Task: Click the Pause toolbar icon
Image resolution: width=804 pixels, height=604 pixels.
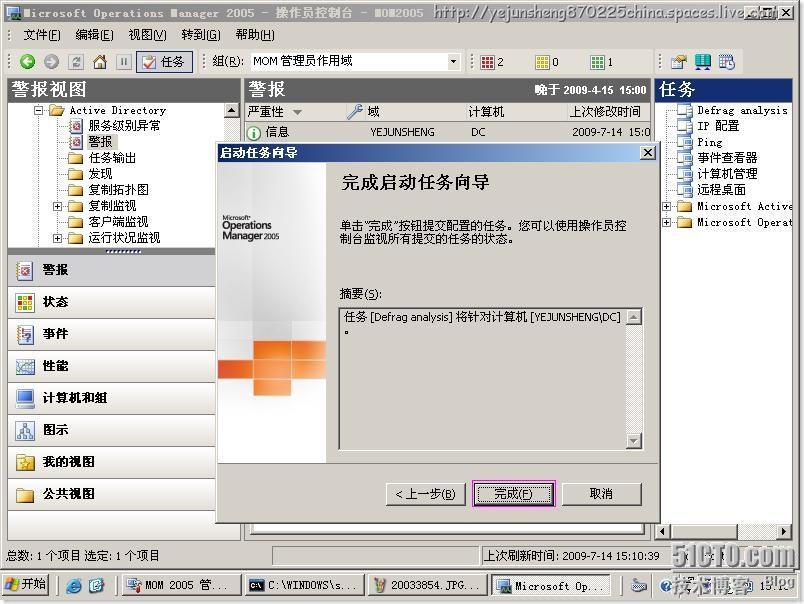Action: 124,62
